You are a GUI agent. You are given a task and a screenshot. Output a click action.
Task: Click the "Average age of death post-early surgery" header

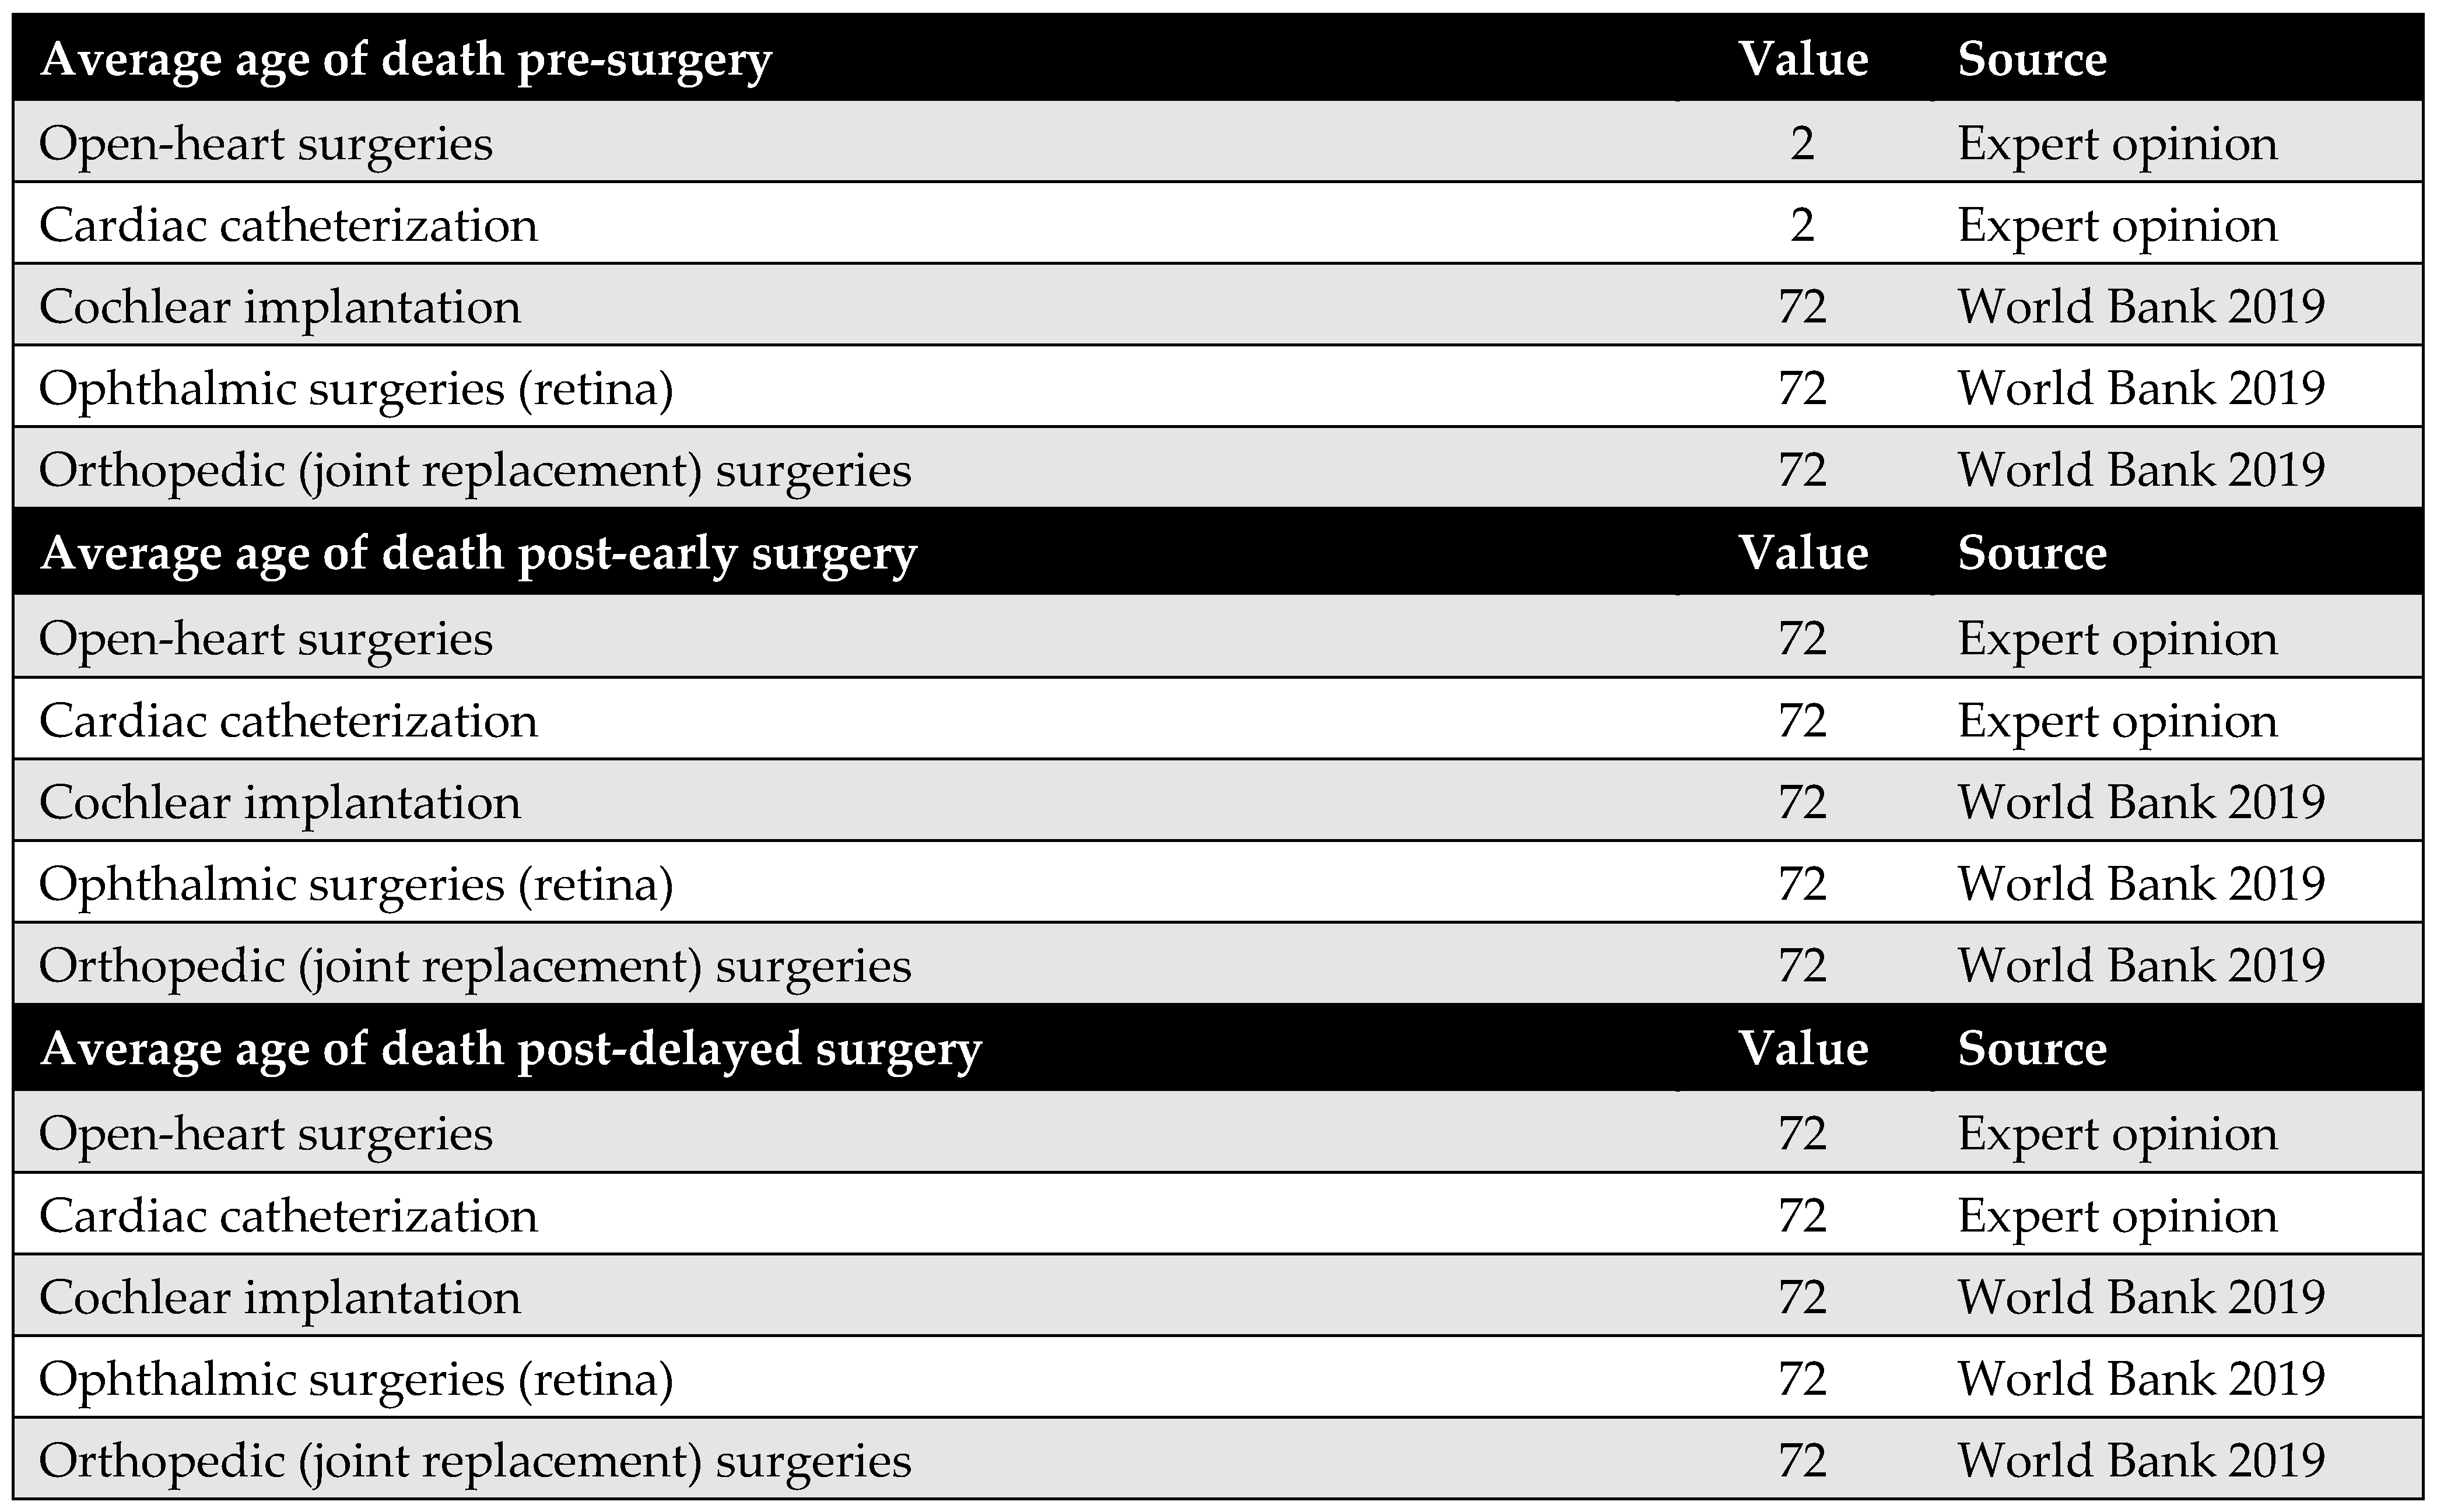point(478,553)
